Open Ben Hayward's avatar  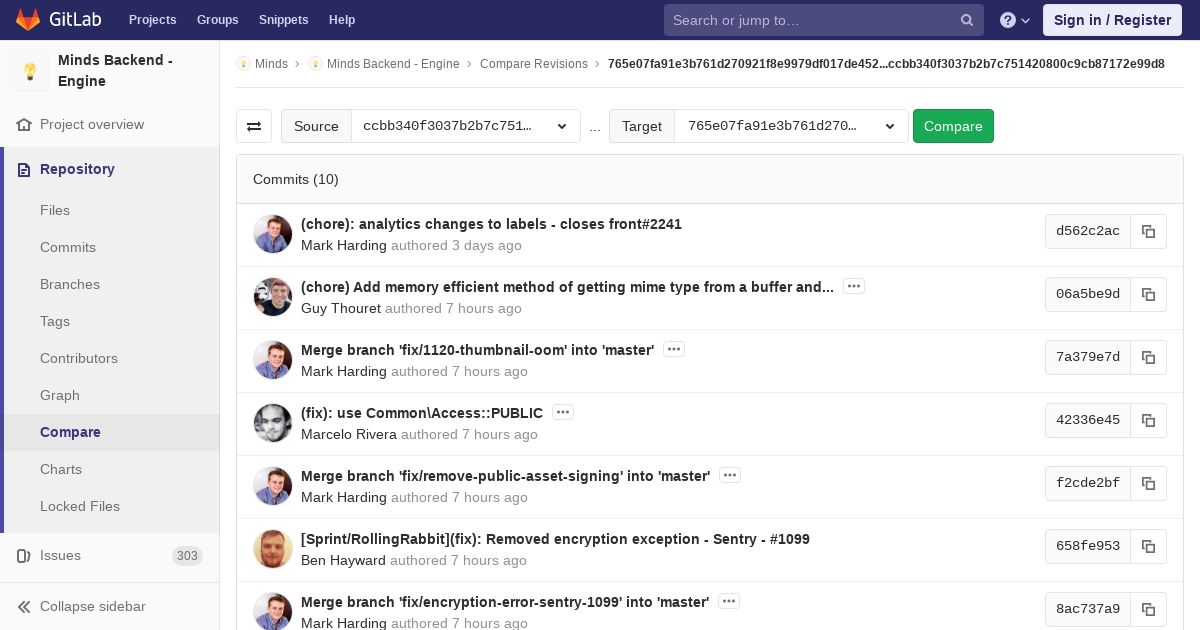click(273, 549)
